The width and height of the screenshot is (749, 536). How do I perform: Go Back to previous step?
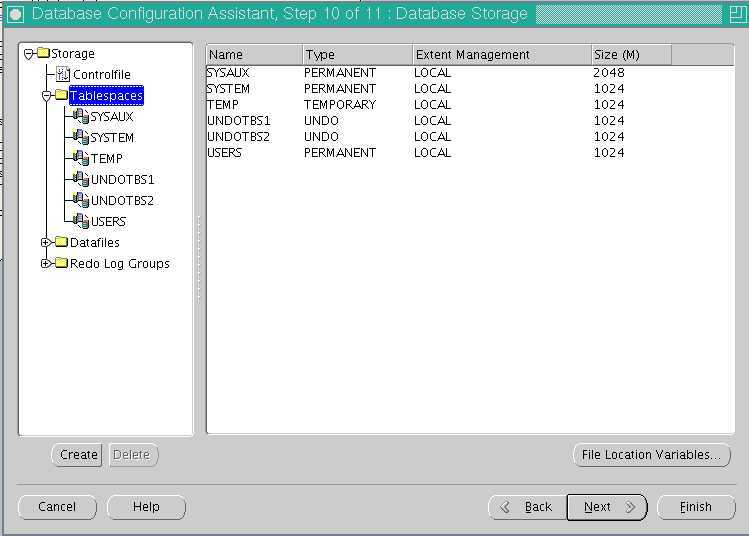click(x=527, y=506)
